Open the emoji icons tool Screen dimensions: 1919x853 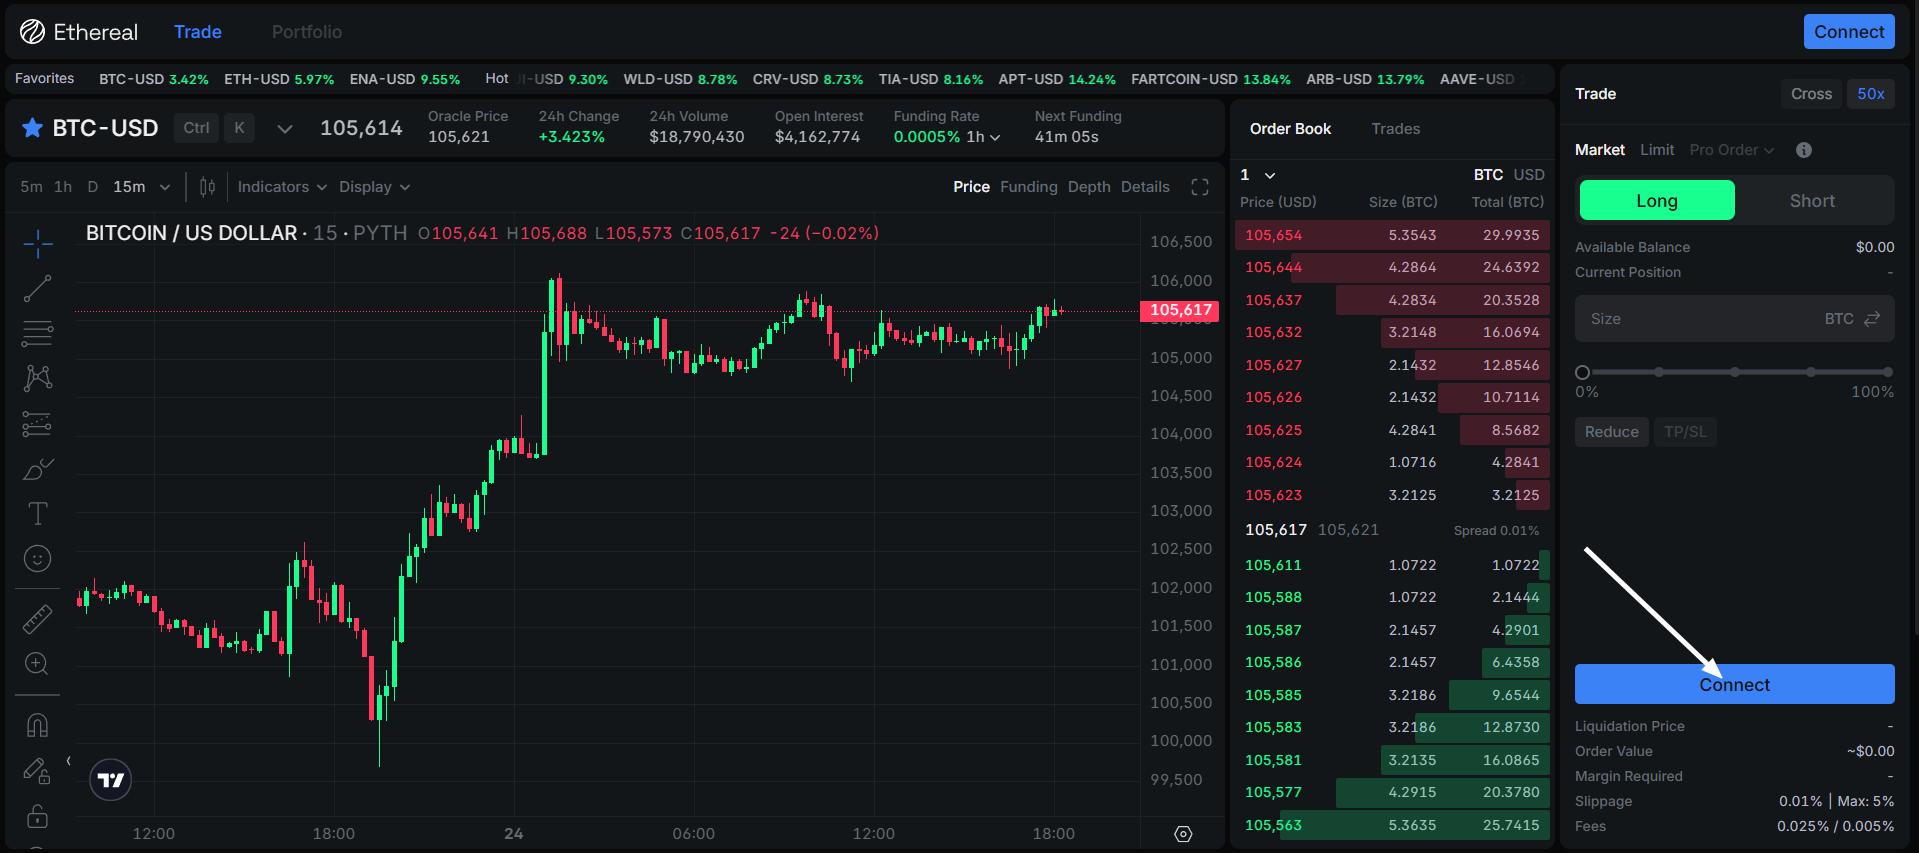pyautogui.click(x=38, y=559)
